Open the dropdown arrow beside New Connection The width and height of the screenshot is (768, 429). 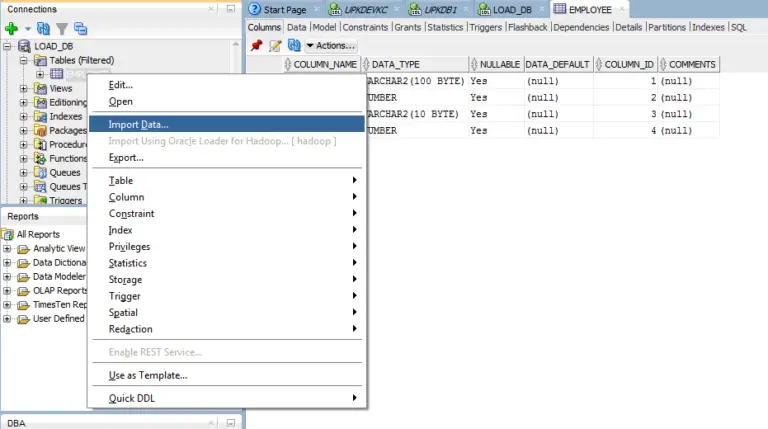click(28, 29)
